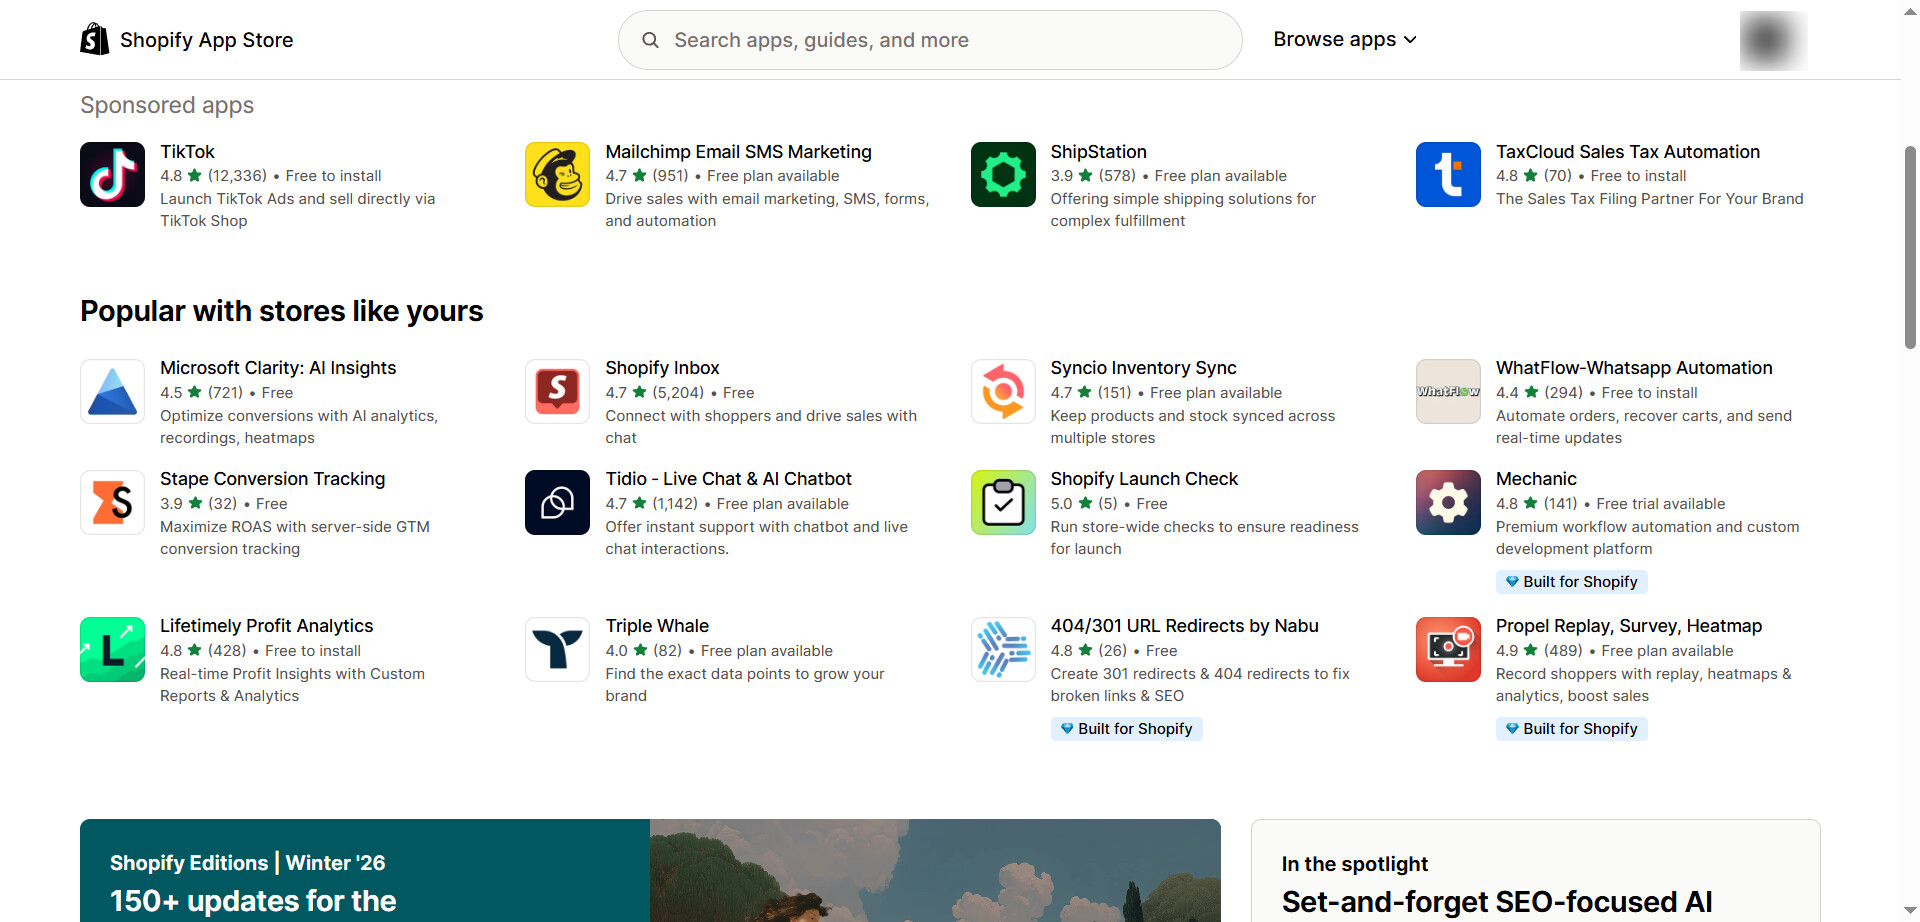Click the TaxCloud blue app icon
Viewport: 1920px width, 922px height.
pos(1448,174)
